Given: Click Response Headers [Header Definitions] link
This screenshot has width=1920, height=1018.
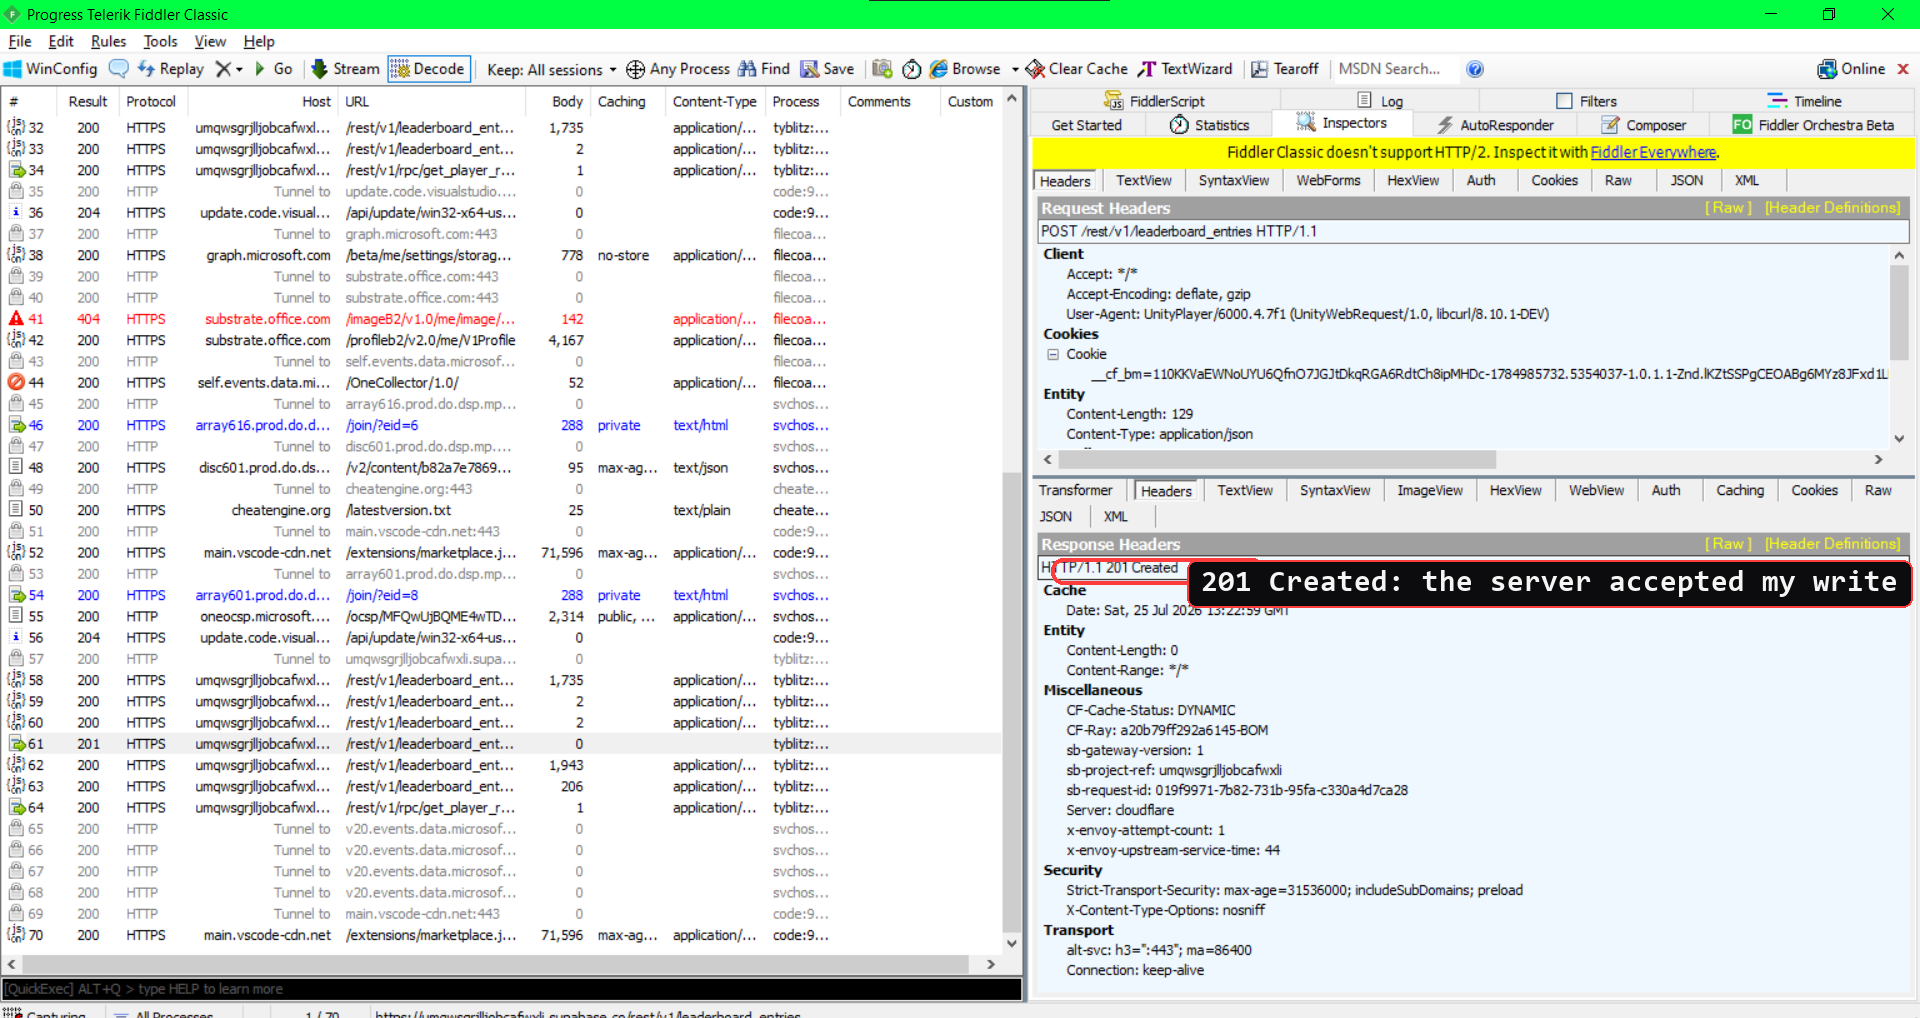Looking at the screenshot, I should tap(1832, 544).
